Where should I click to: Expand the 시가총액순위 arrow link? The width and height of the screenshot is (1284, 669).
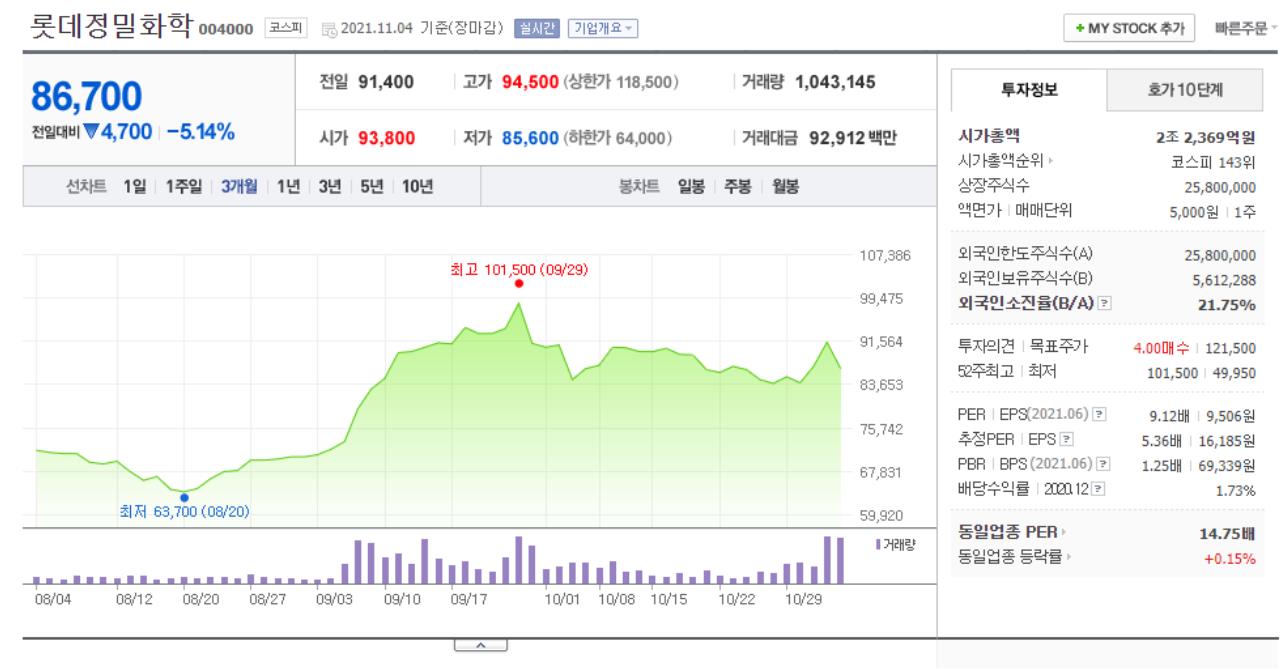[1003, 161]
